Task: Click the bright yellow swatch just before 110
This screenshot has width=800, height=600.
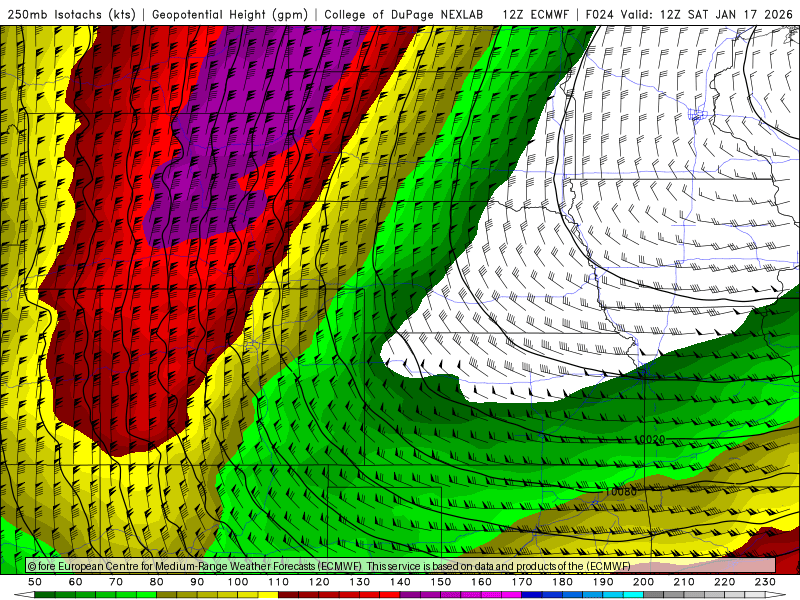Action: (268, 595)
